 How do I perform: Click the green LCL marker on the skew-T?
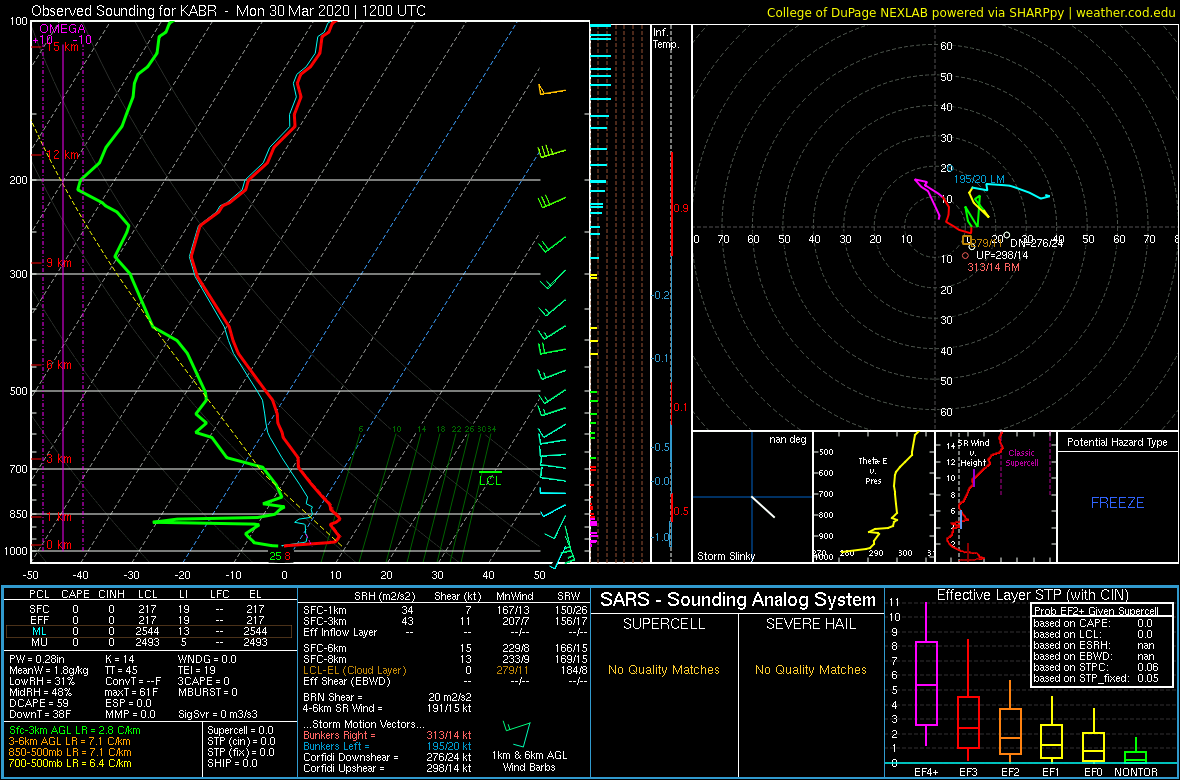490,477
